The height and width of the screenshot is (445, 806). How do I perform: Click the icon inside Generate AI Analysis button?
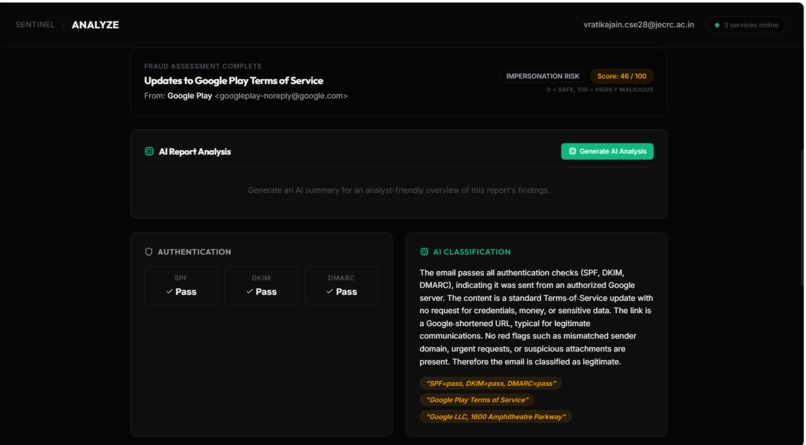pyautogui.click(x=572, y=151)
